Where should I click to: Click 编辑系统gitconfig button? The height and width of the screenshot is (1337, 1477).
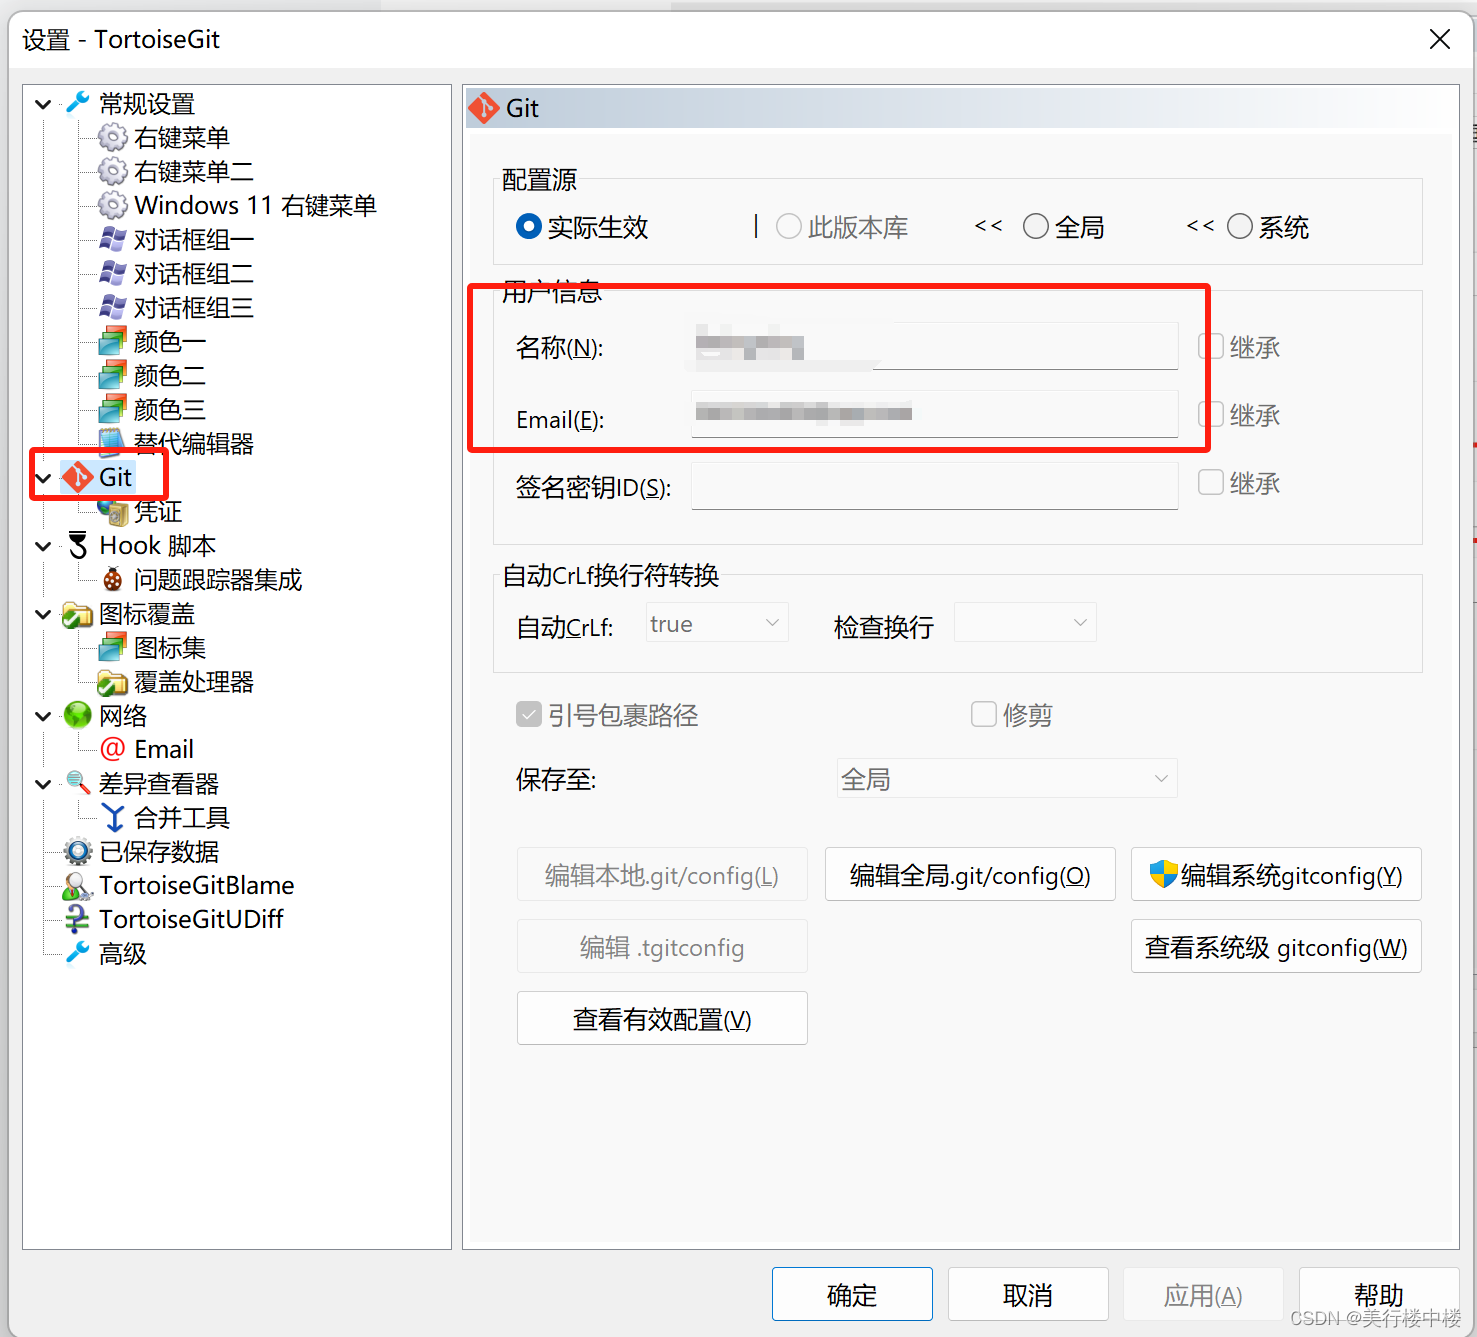[x=1276, y=875]
